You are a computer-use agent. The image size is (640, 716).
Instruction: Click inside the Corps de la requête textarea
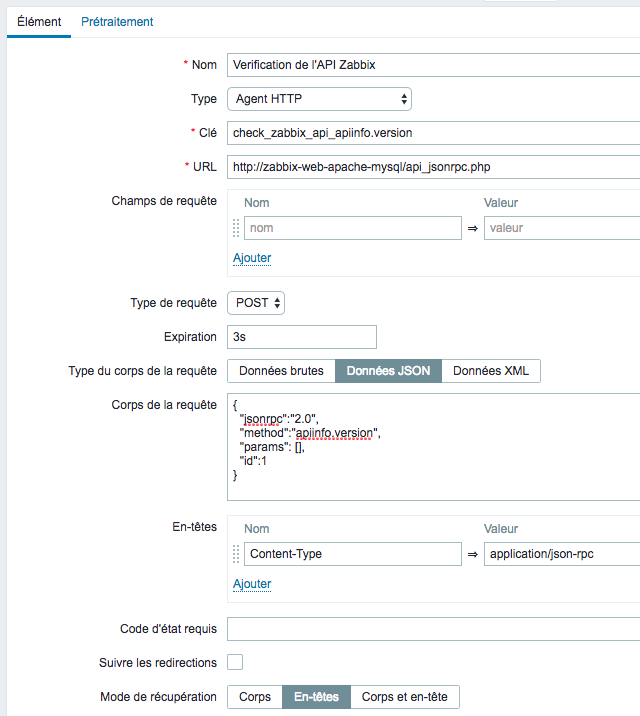pos(434,447)
